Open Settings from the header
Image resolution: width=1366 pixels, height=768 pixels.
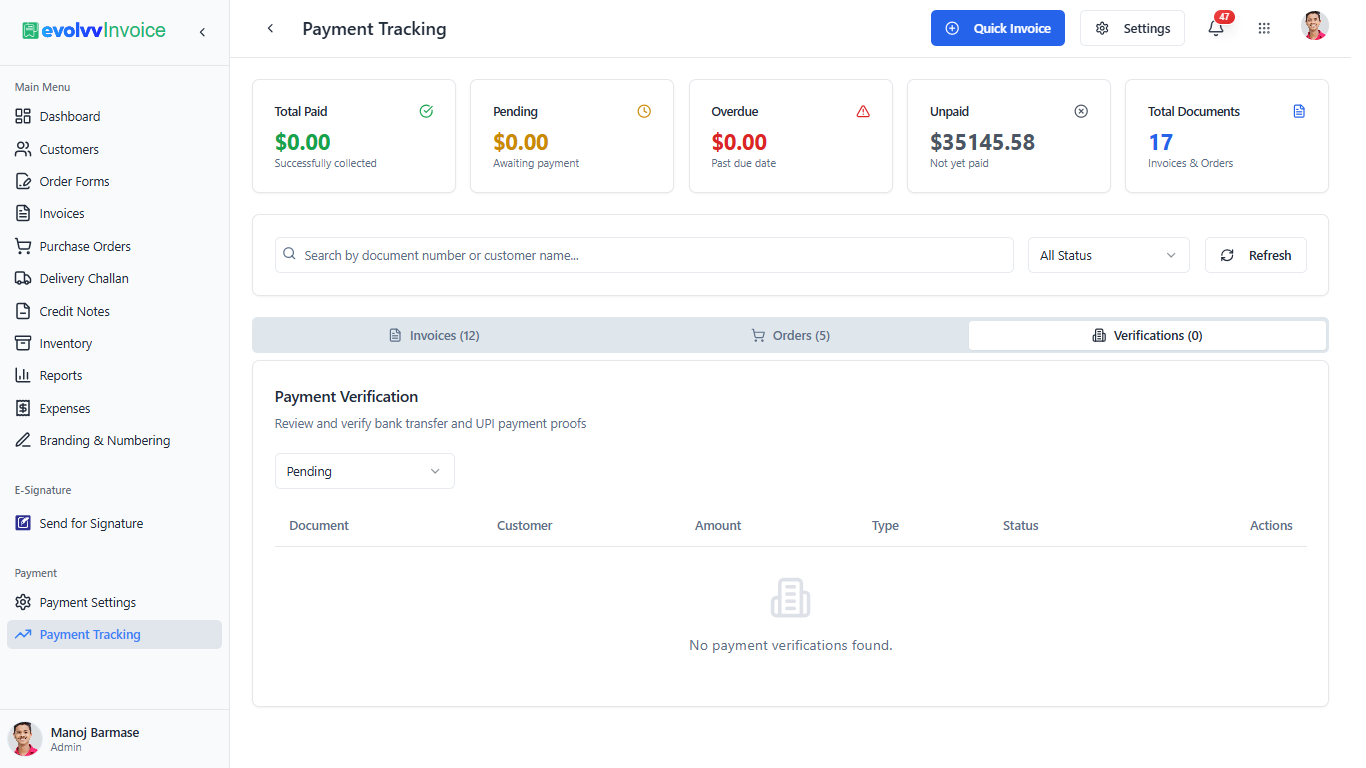point(1132,28)
